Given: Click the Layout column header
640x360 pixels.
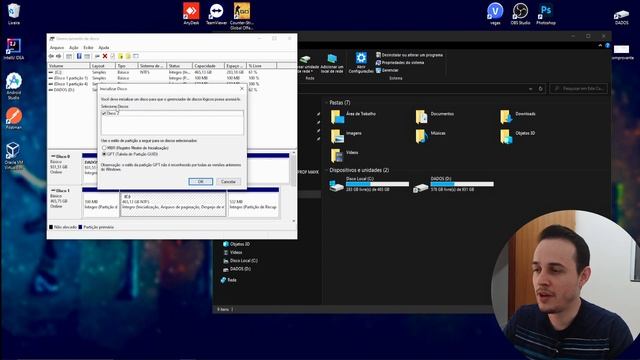Looking at the screenshot, I should tap(102, 66).
